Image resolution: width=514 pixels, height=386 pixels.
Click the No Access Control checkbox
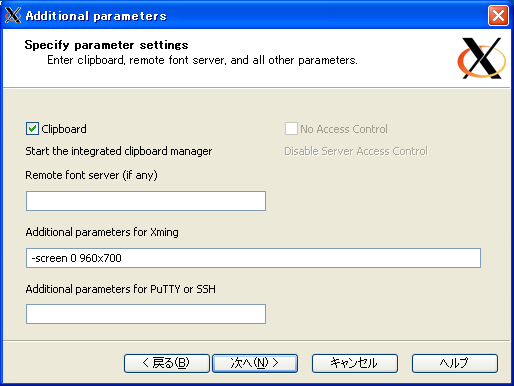click(x=291, y=129)
